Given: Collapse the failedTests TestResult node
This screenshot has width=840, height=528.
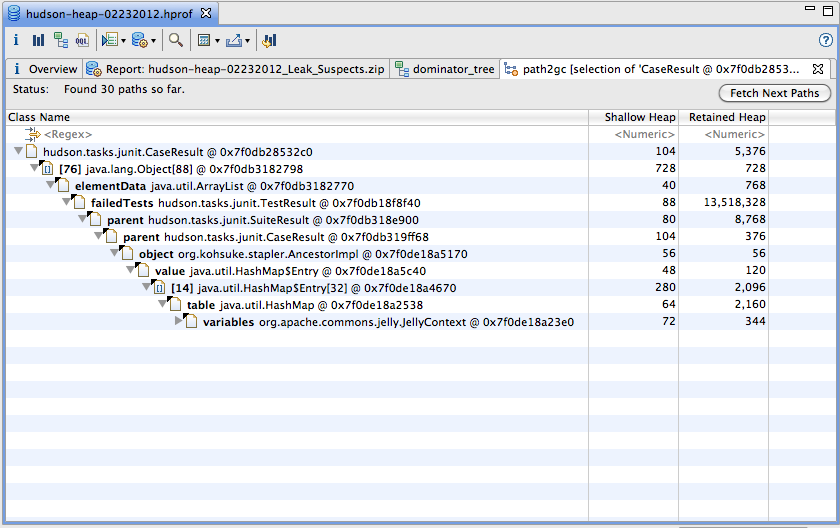Looking at the screenshot, I should (67, 203).
